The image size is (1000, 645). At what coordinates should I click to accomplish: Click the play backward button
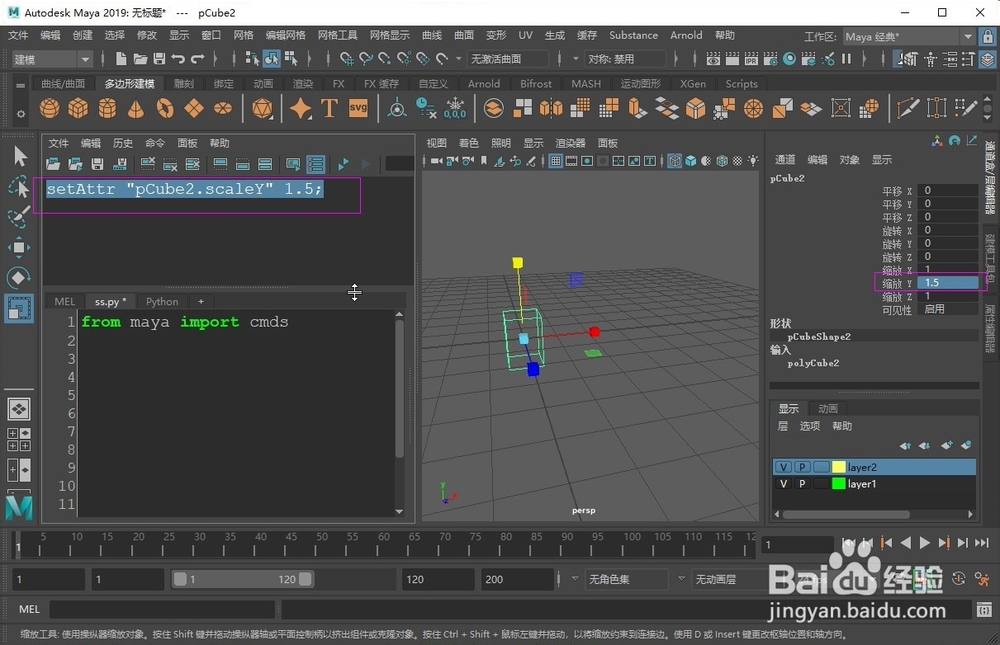[x=906, y=543]
